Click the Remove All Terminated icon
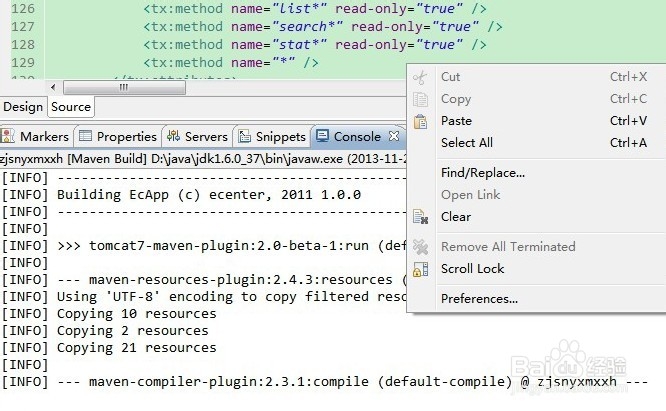 [420, 247]
